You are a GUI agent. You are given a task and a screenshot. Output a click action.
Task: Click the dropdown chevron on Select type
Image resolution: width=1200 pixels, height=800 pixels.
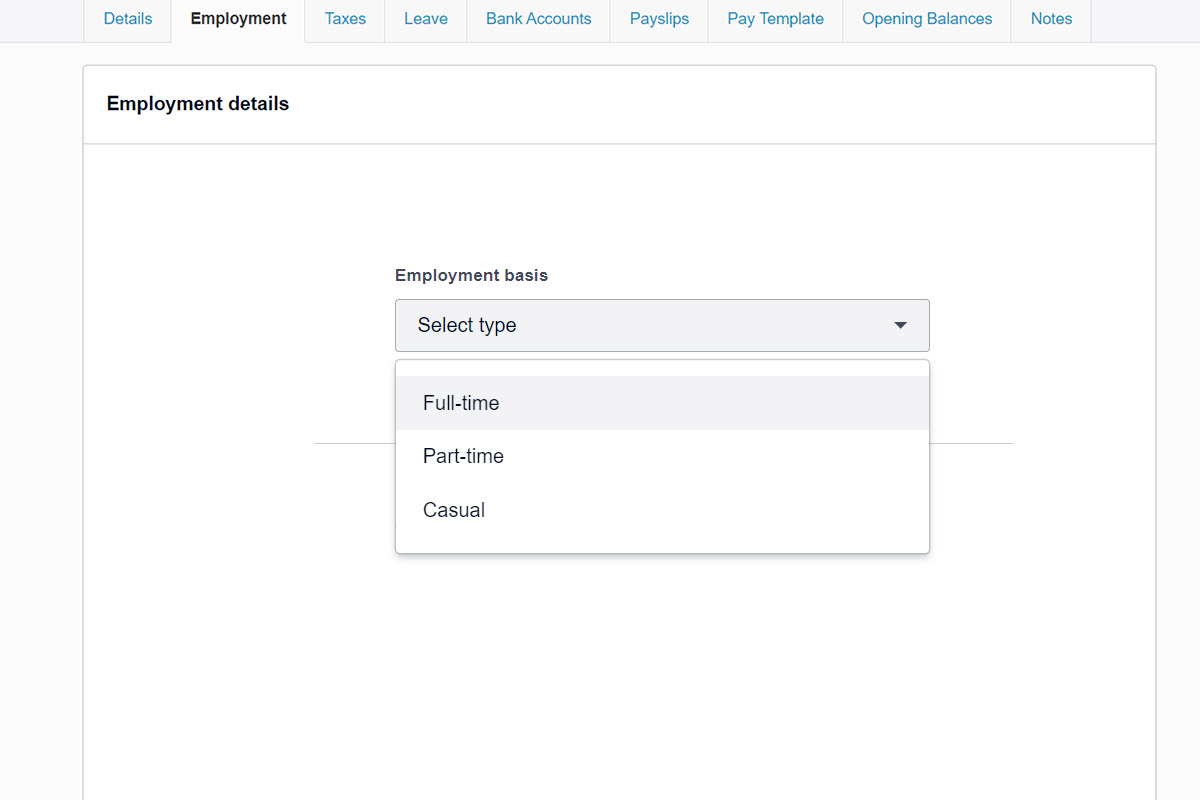pyautogui.click(x=900, y=325)
